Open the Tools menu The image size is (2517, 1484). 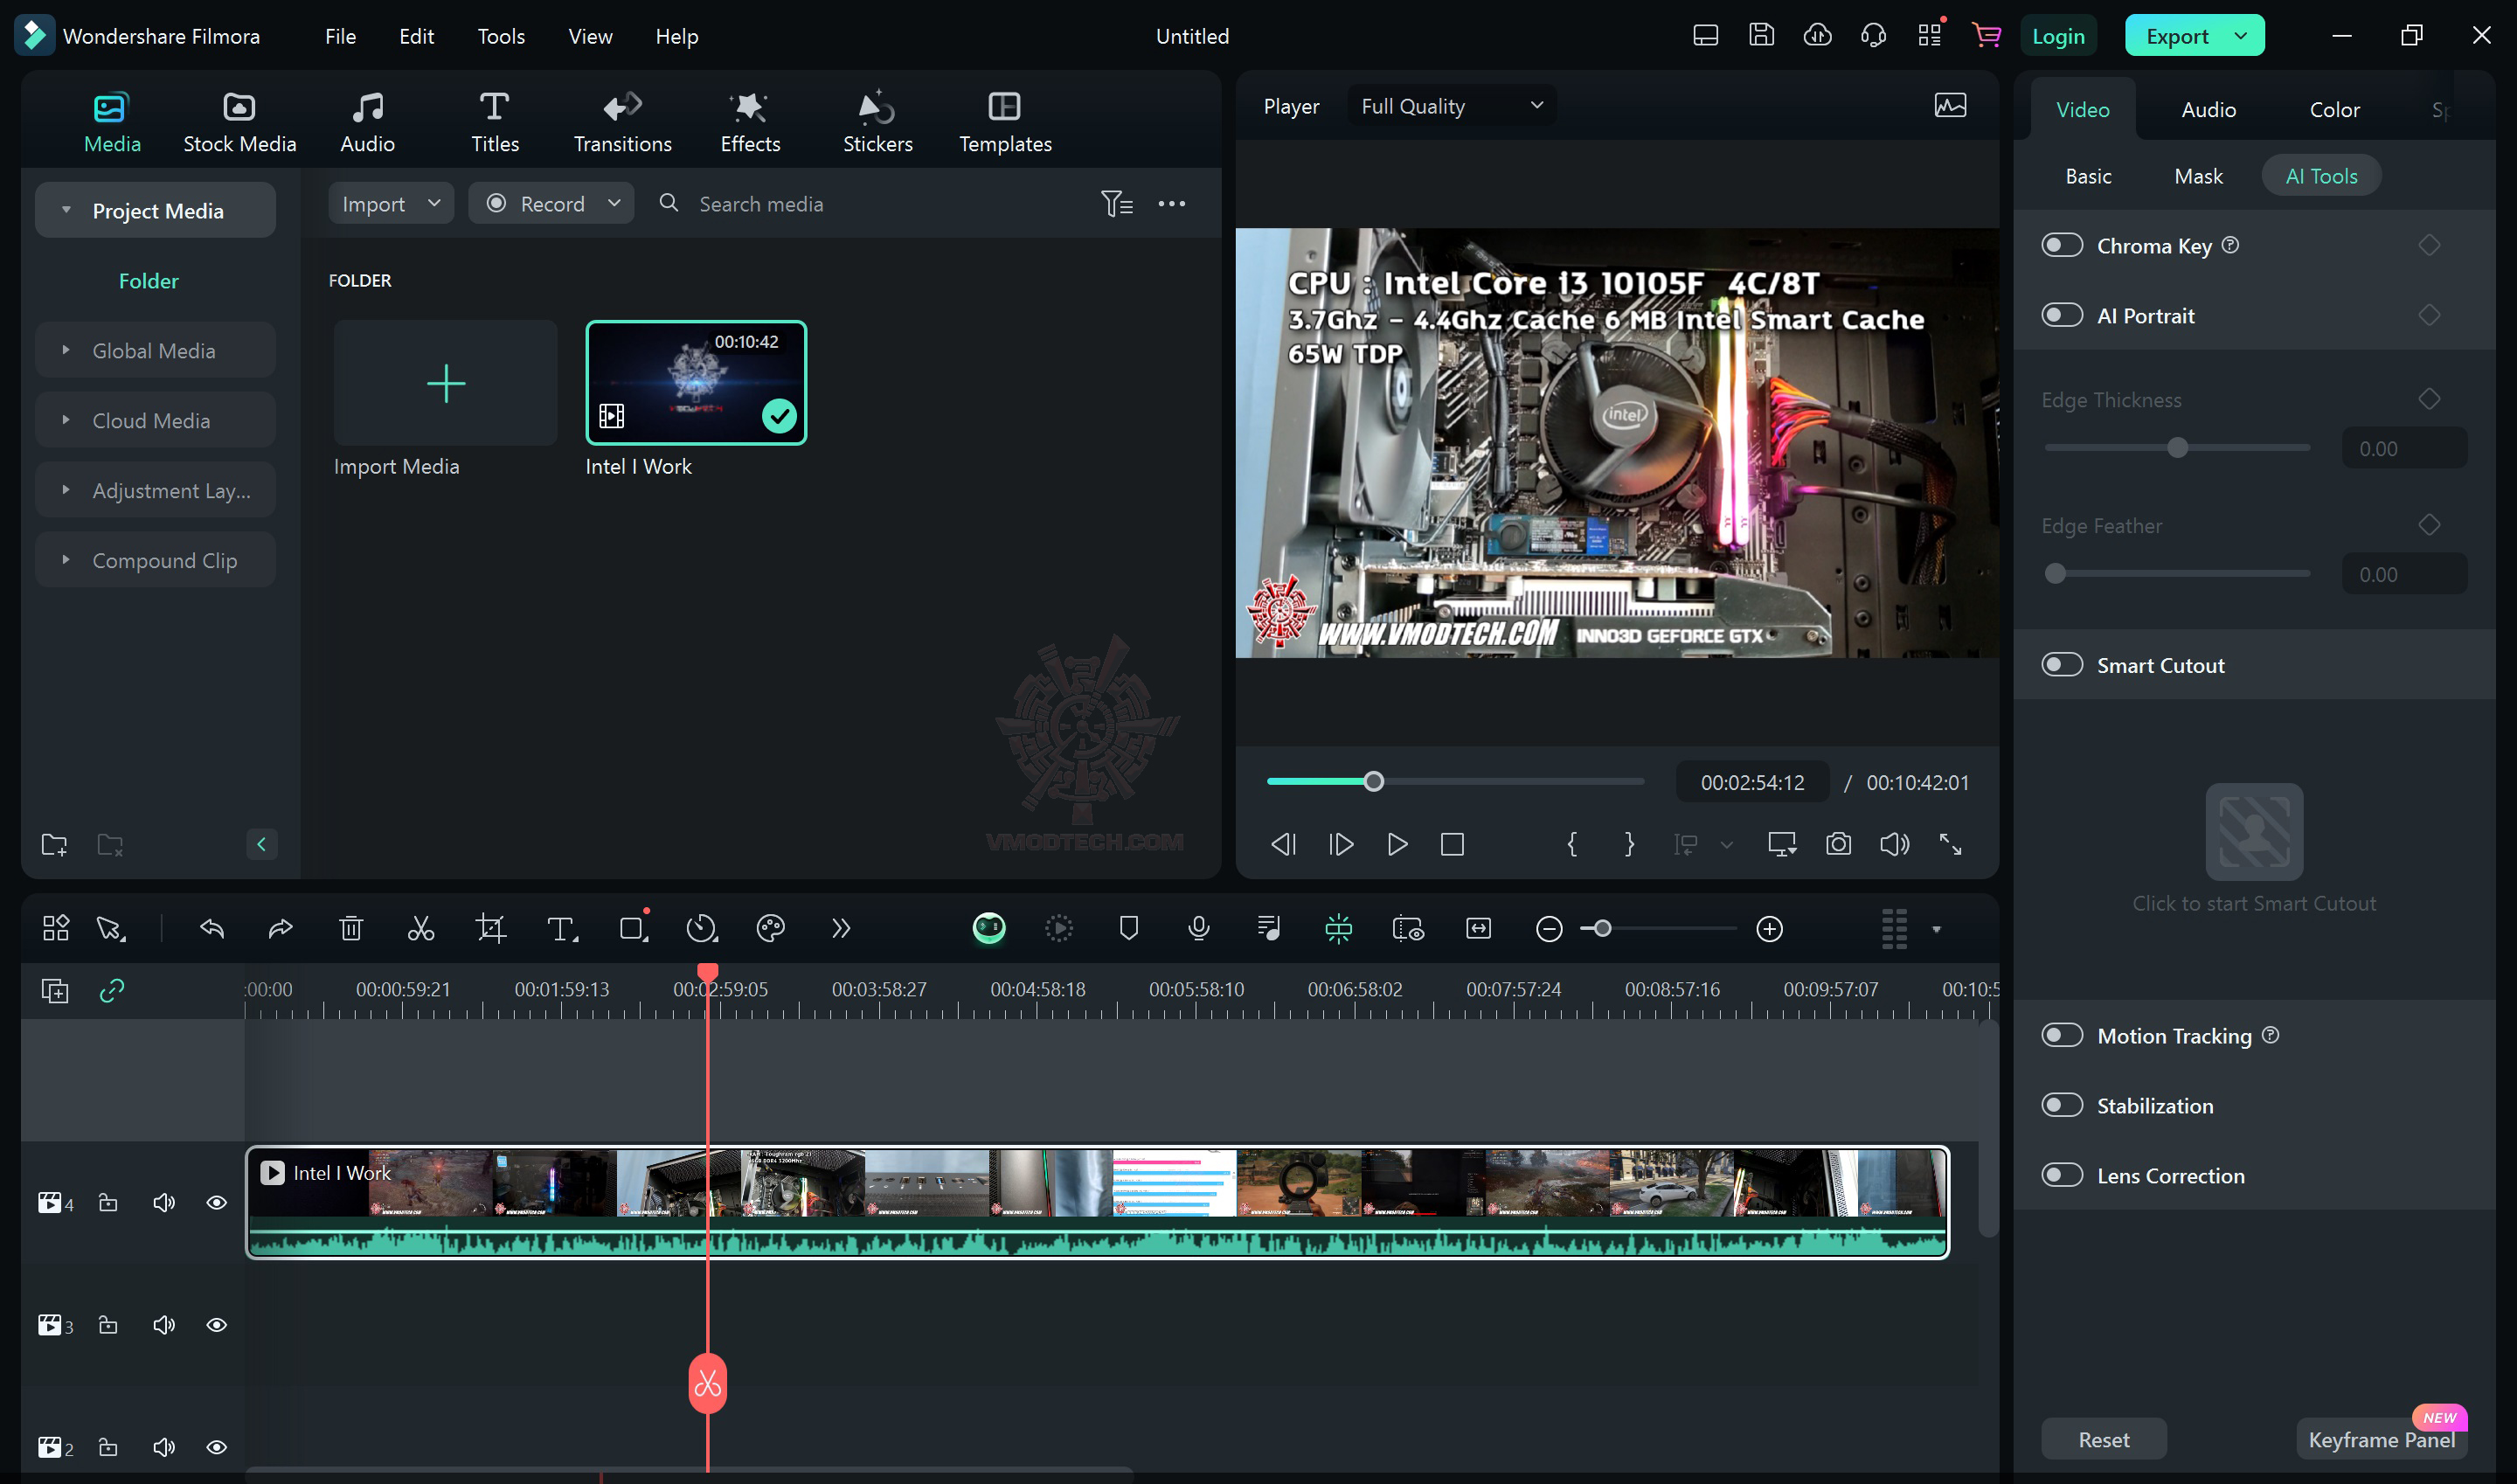point(501,37)
